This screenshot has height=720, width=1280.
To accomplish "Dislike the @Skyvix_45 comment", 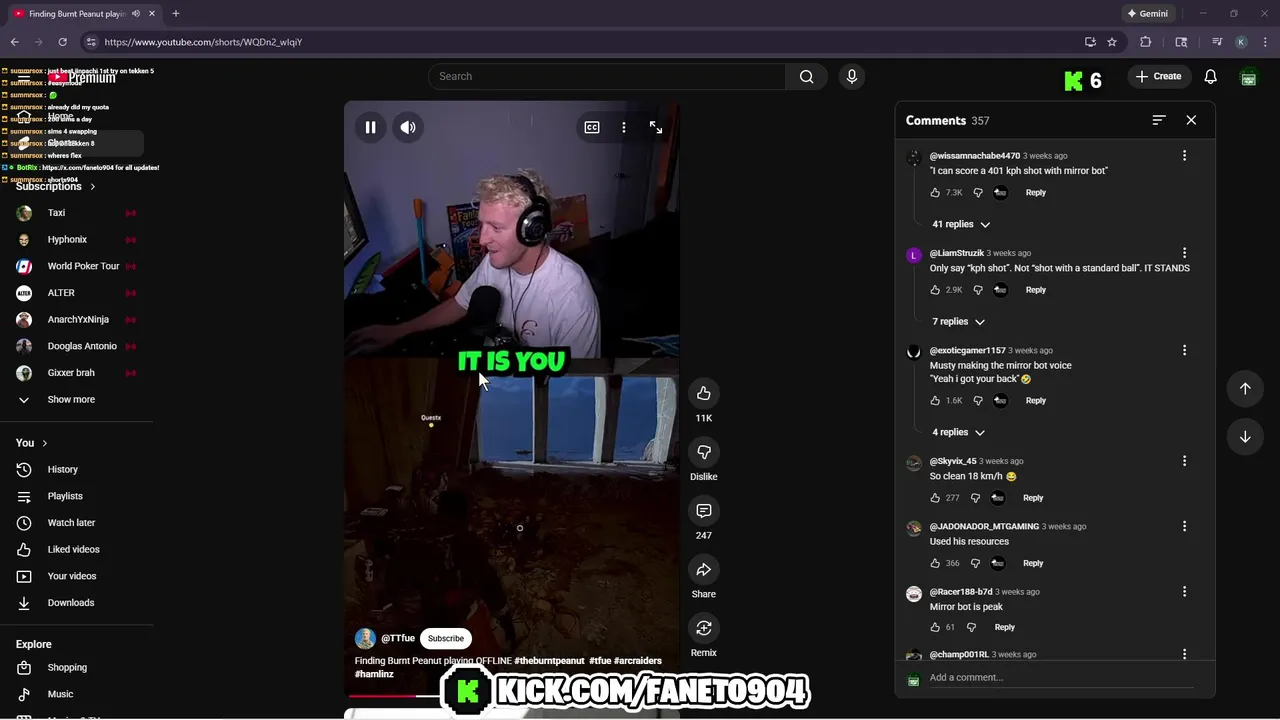I will [x=975, y=498].
